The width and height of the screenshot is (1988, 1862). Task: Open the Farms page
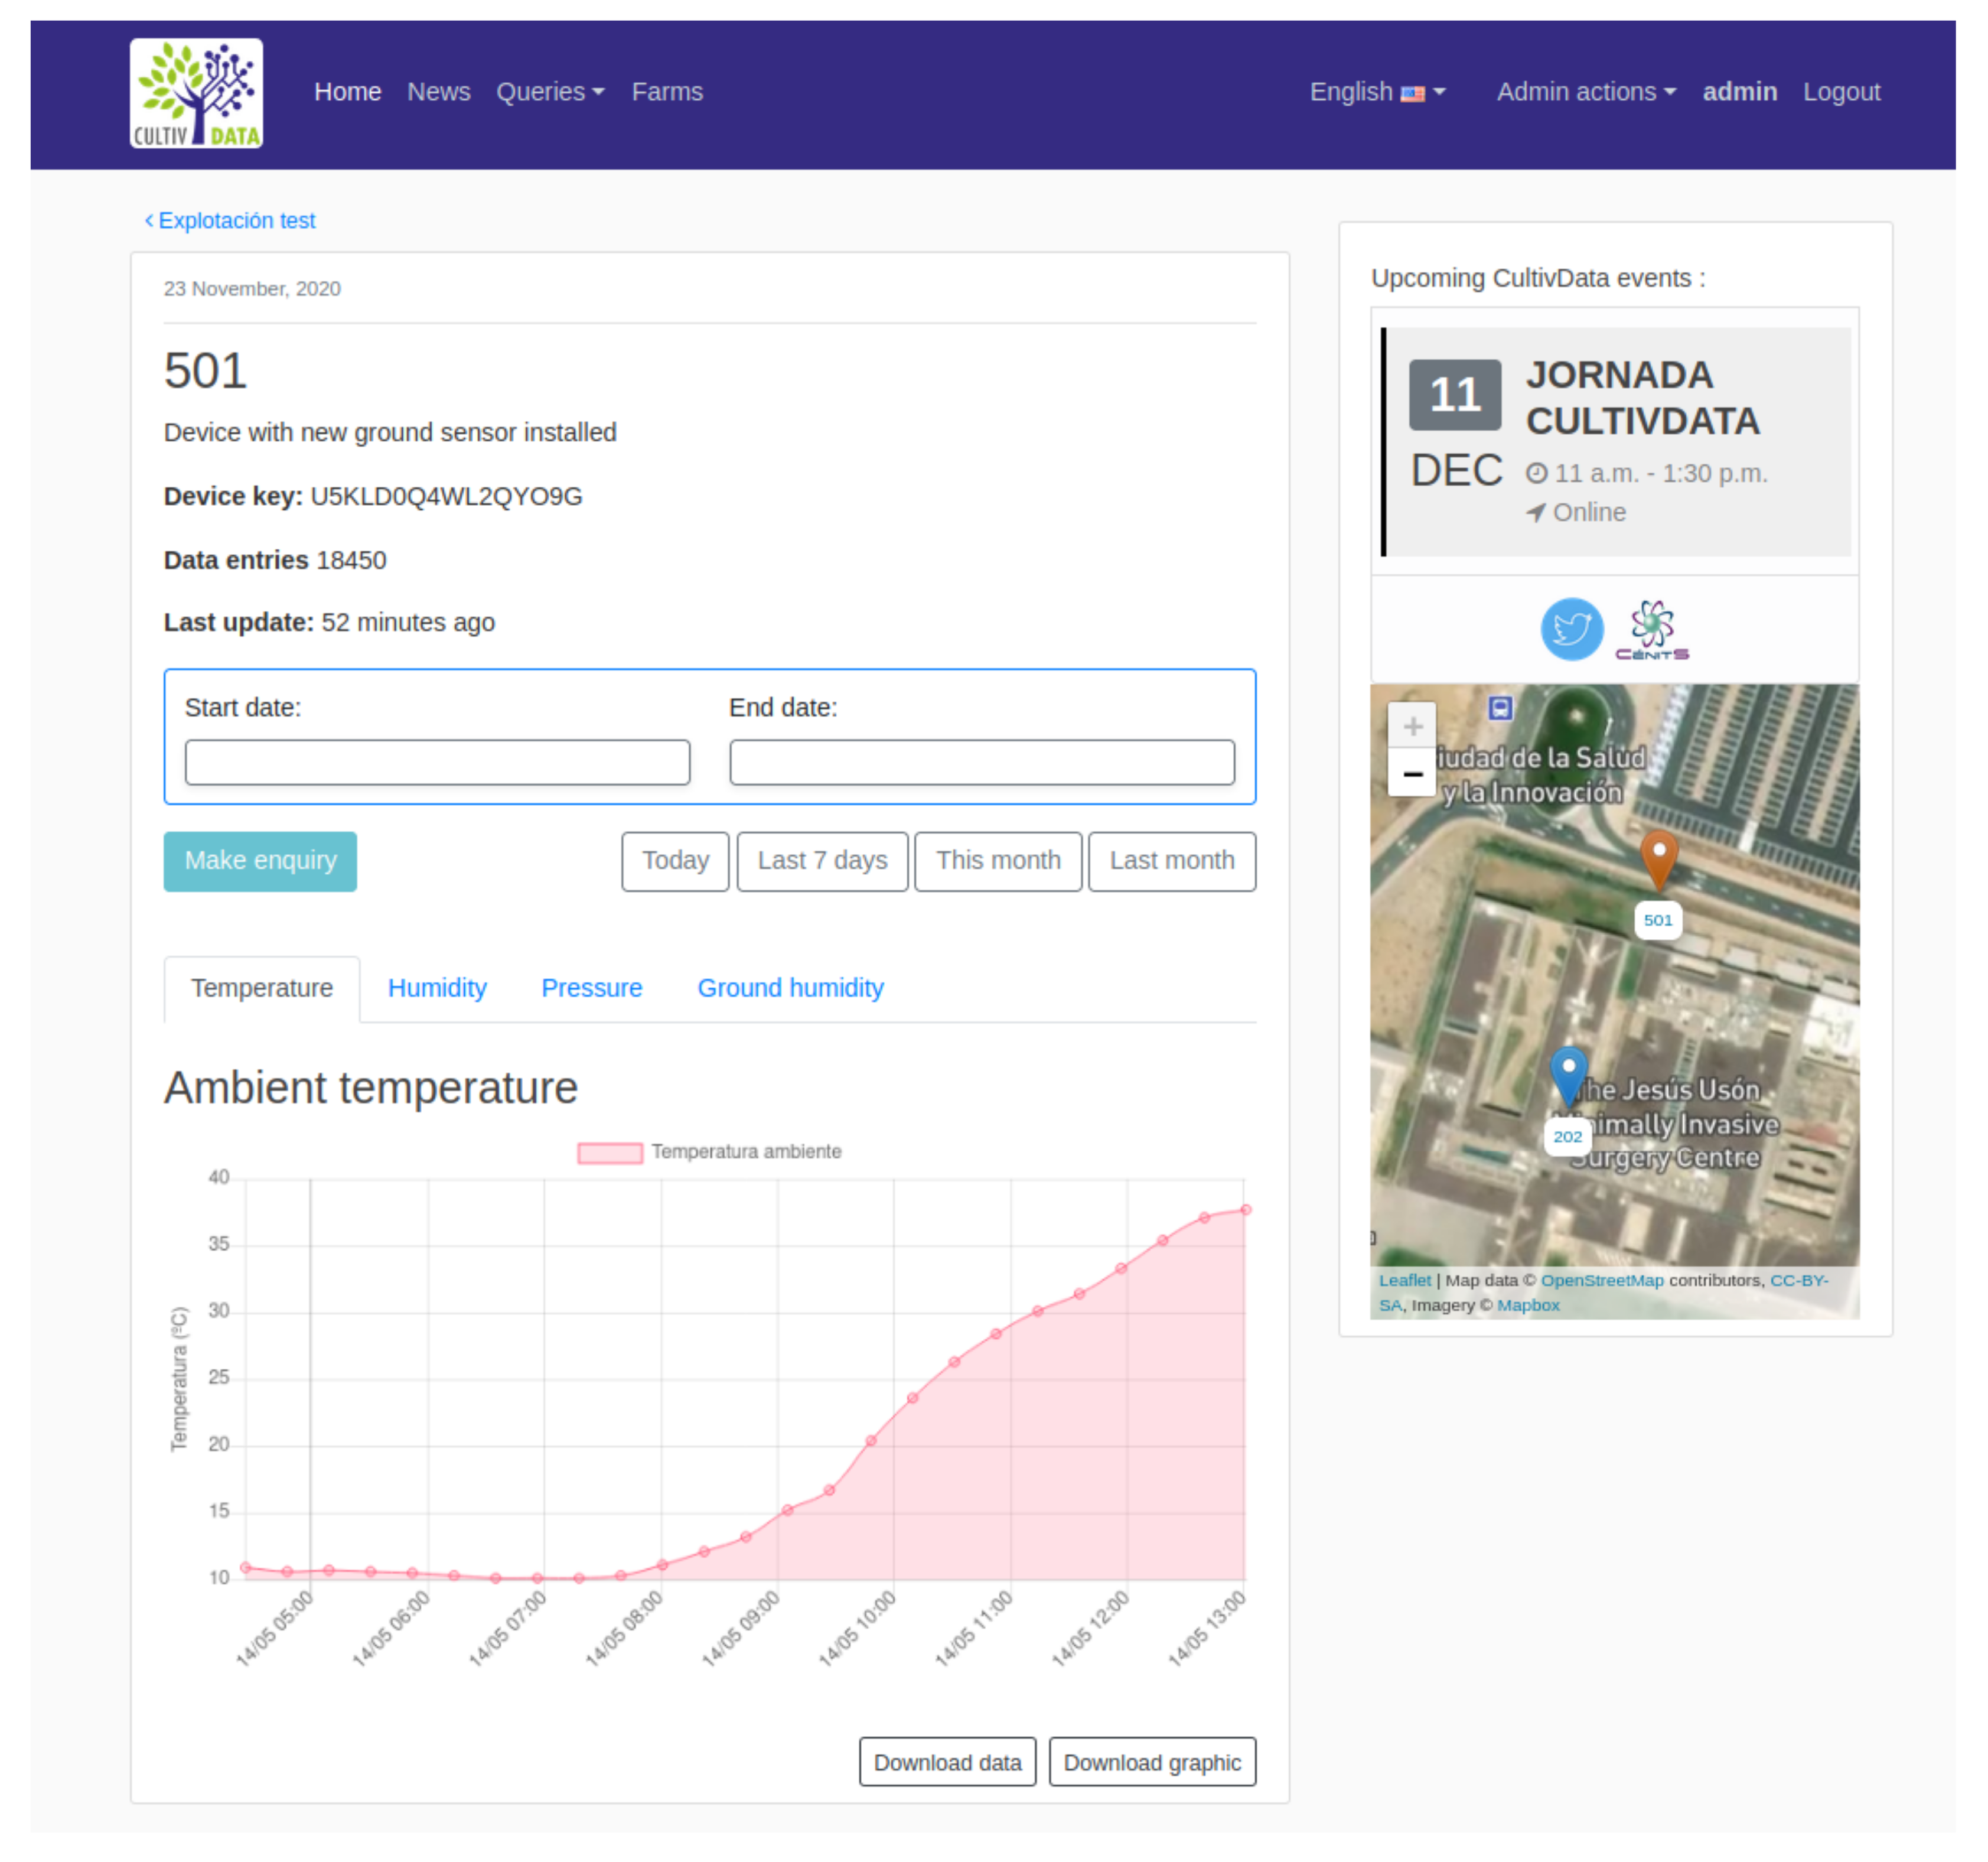coord(667,92)
